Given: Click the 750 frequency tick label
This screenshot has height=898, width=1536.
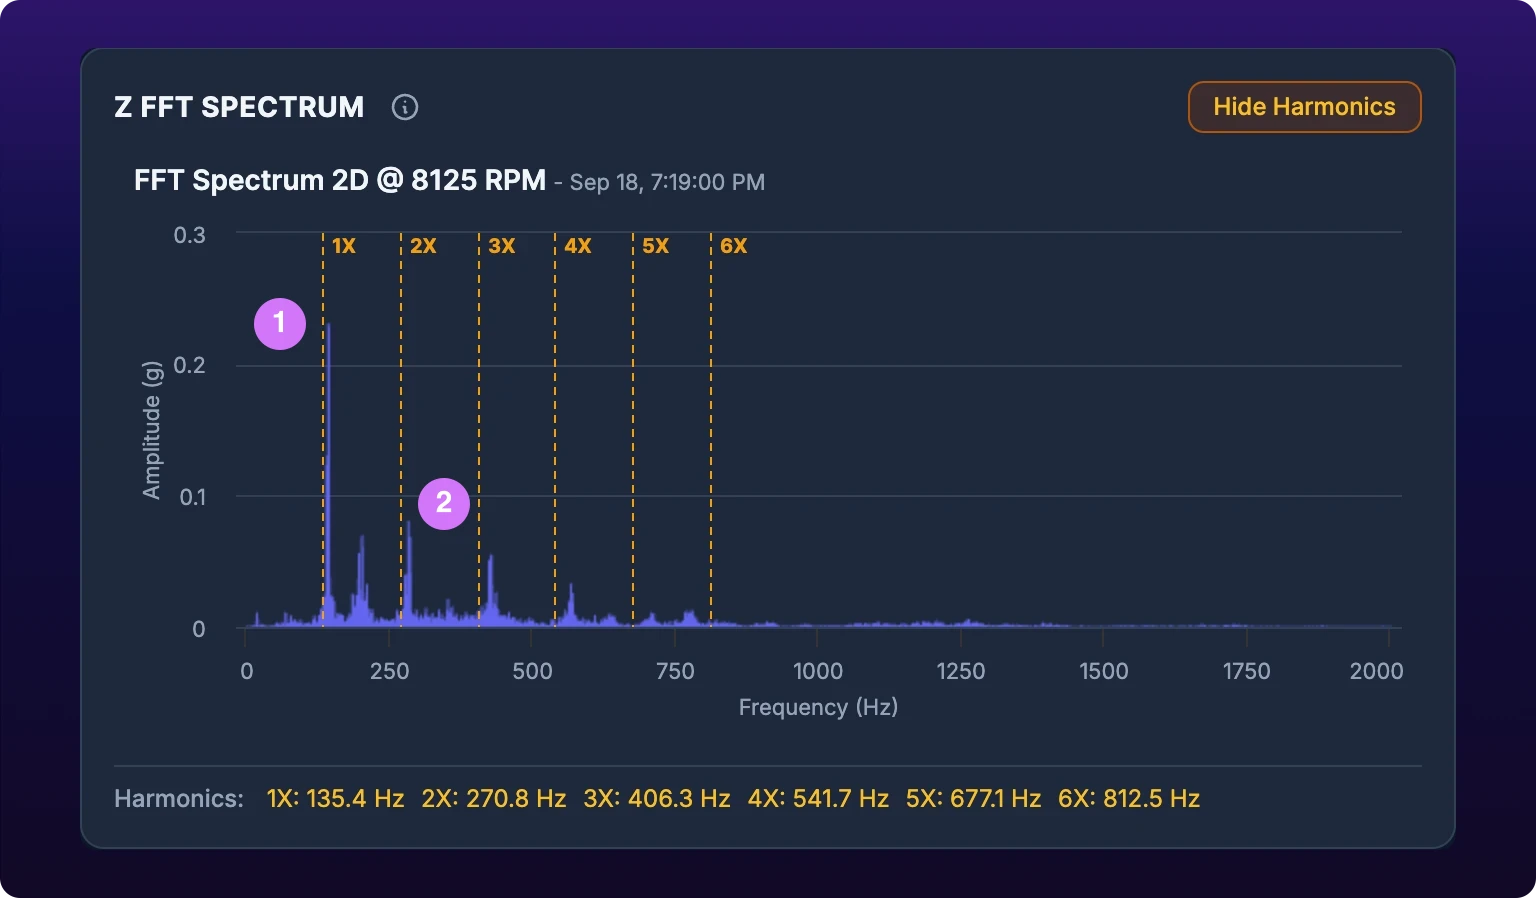Looking at the screenshot, I should pos(675,671).
